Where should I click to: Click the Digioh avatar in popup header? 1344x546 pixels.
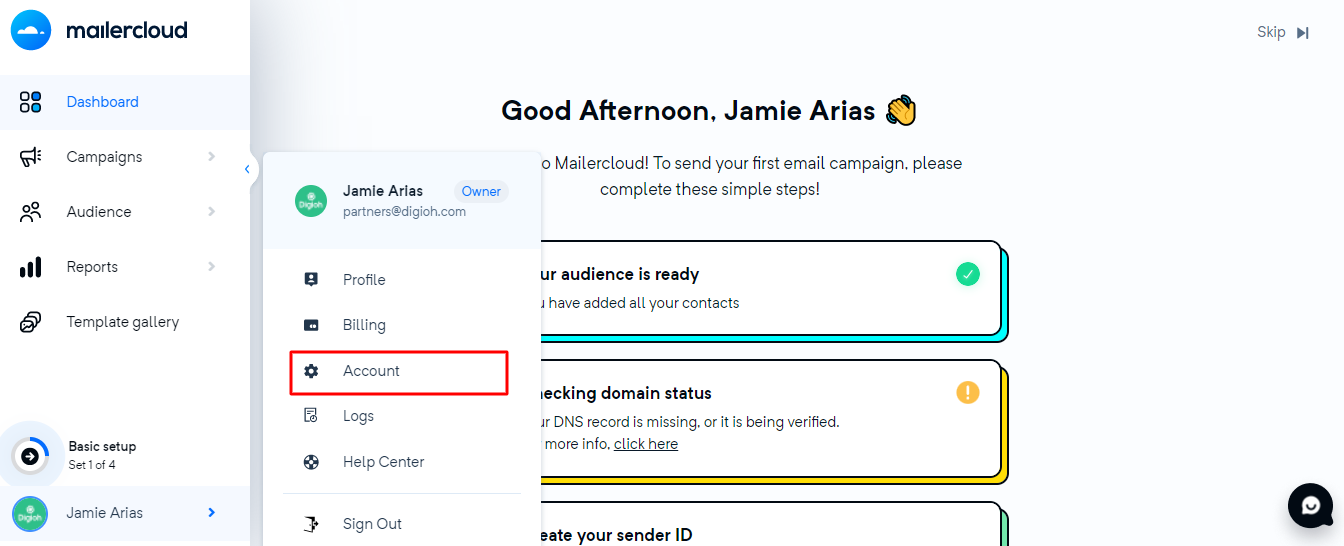[x=311, y=201]
